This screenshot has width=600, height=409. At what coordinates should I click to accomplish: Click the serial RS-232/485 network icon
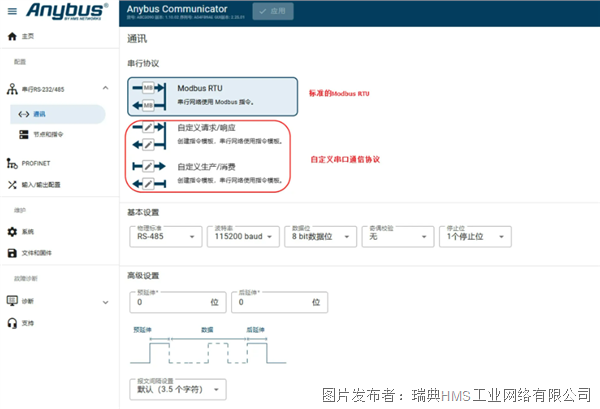click(12, 89)
